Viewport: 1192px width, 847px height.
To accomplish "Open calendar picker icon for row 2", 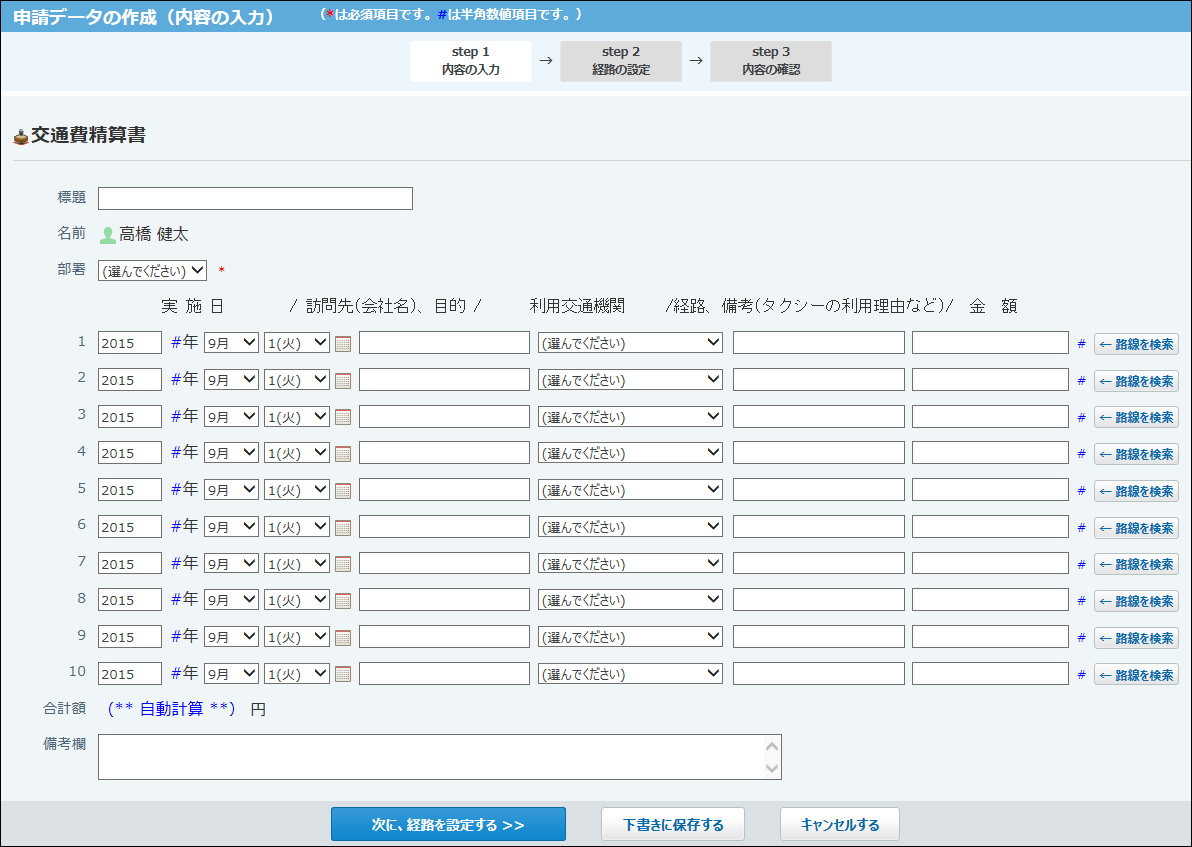I will (343, 380).
